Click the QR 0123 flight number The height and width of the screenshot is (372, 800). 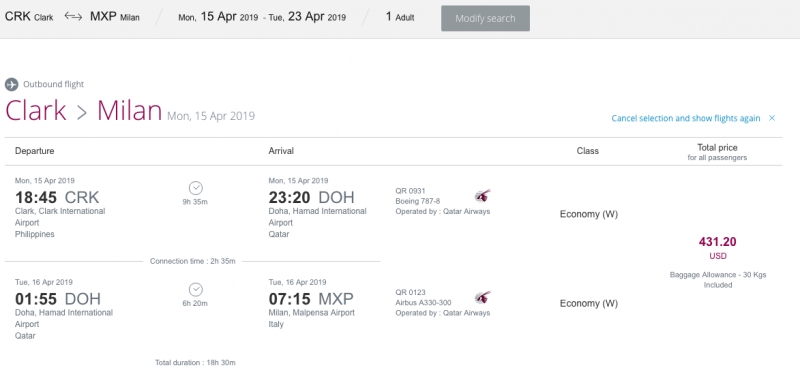410,292
